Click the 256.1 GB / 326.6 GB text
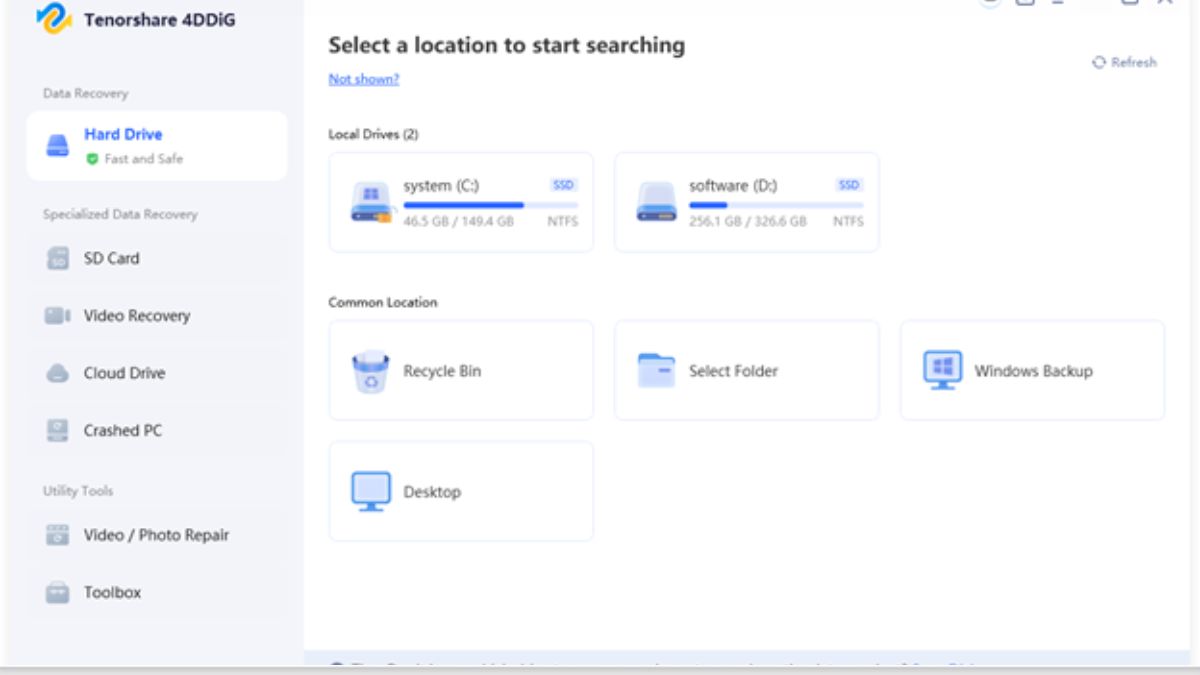1200x675 pixels. click(747, 222)
